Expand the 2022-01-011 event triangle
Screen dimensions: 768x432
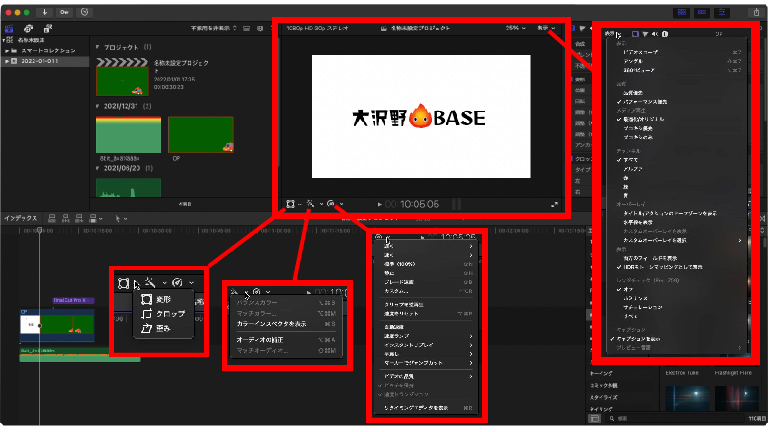(7, 61)
